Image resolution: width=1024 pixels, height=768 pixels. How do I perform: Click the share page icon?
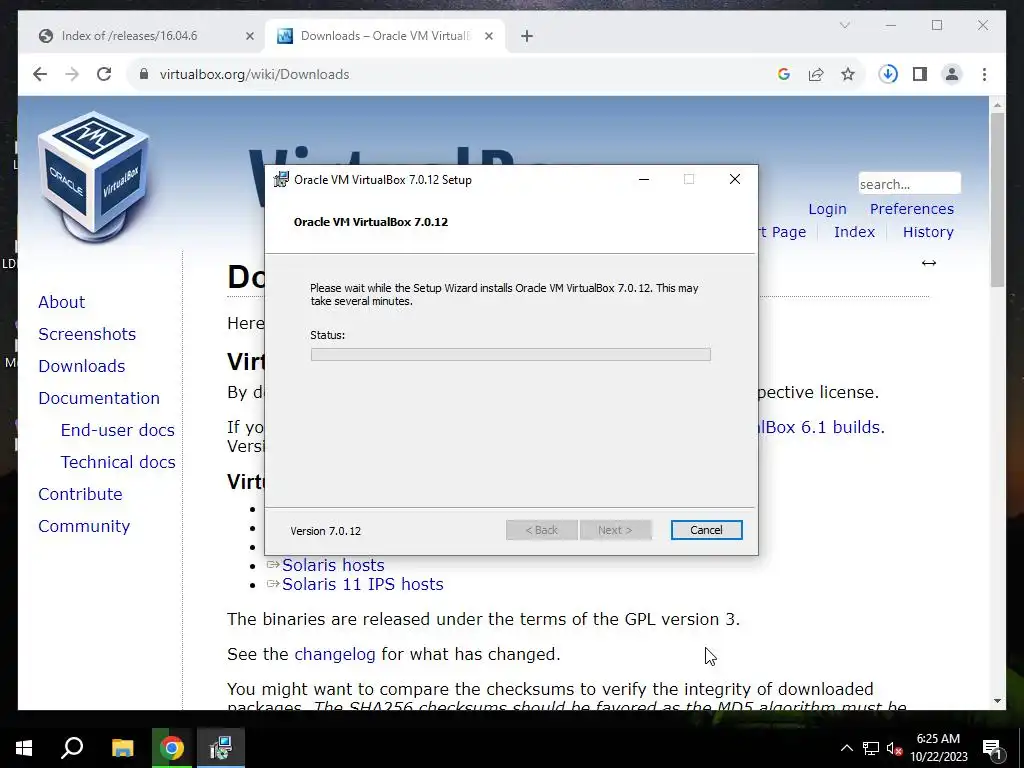816,74
